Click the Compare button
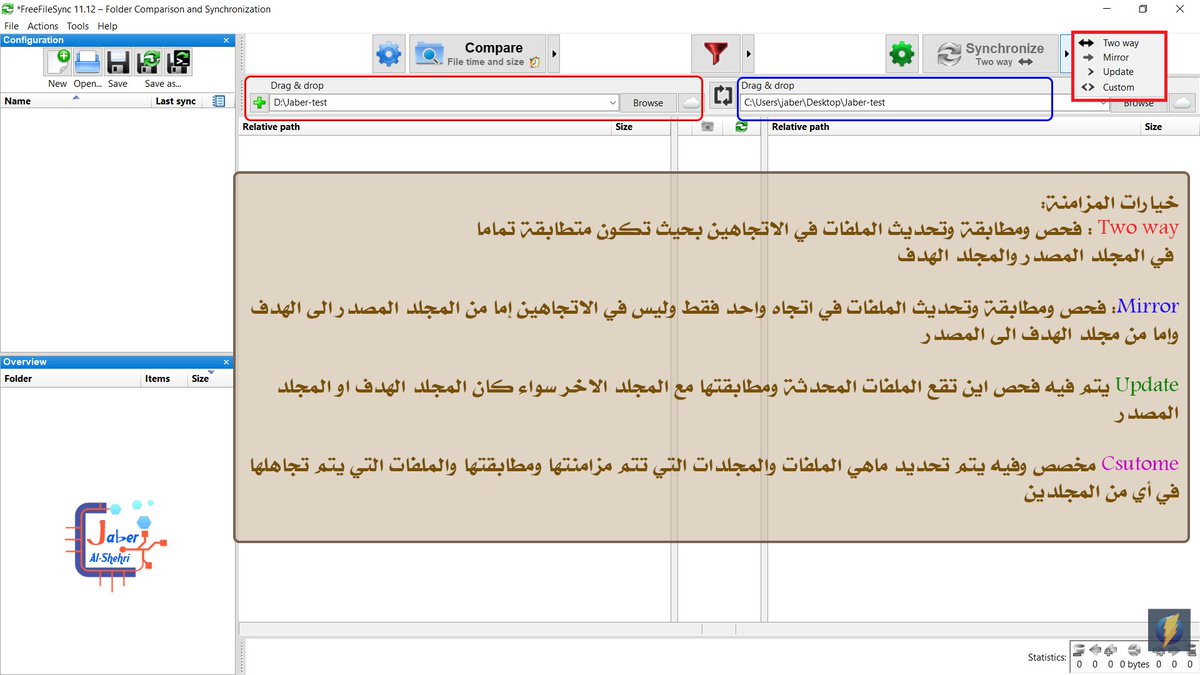 pyautogui.click(x=478, y=54)
